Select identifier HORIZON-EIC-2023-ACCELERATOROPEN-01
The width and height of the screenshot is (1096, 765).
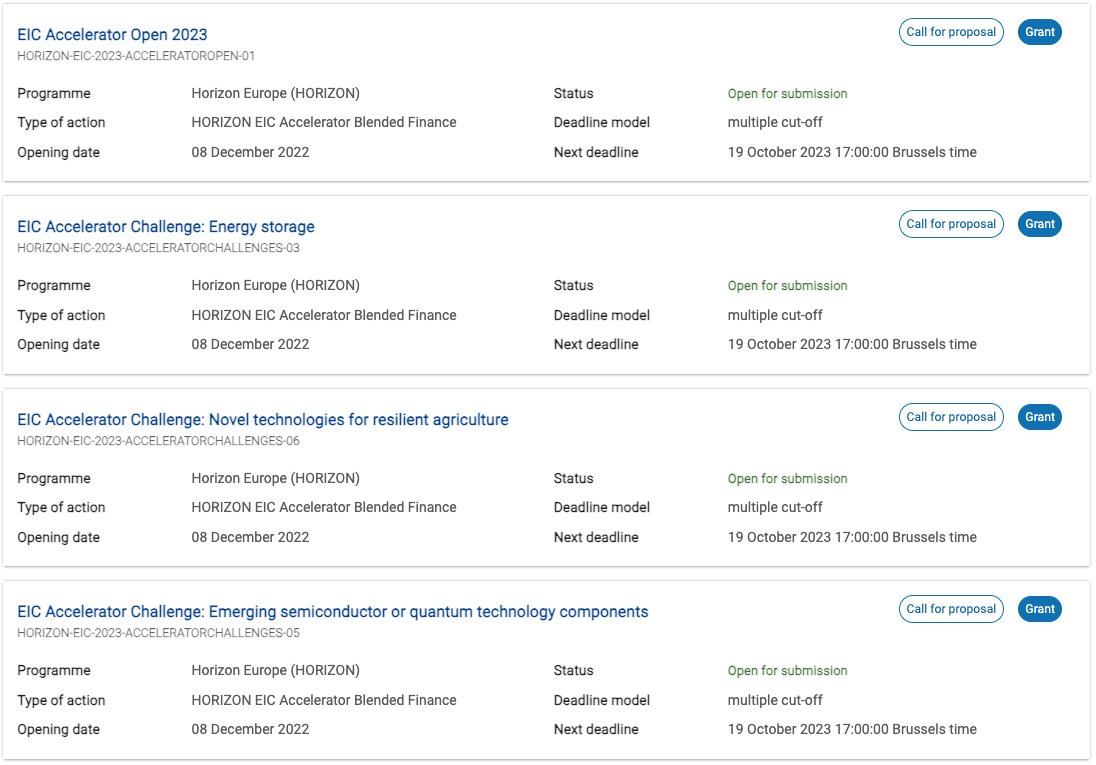click(136, 56)
